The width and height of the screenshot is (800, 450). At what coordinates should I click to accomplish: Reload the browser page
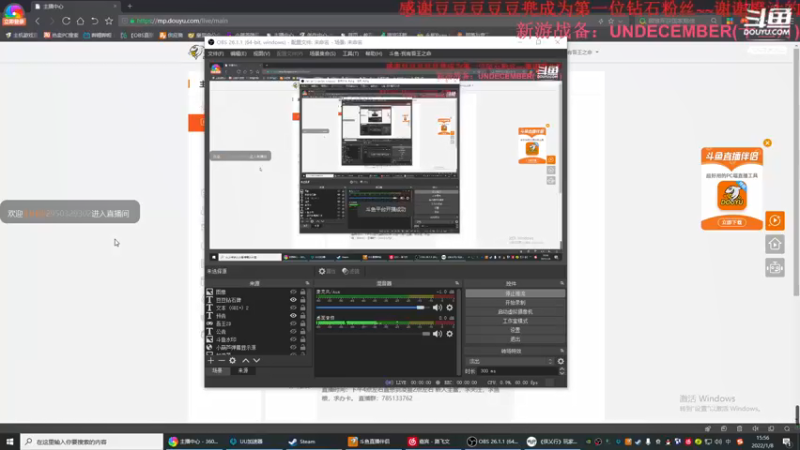point(66,21)
